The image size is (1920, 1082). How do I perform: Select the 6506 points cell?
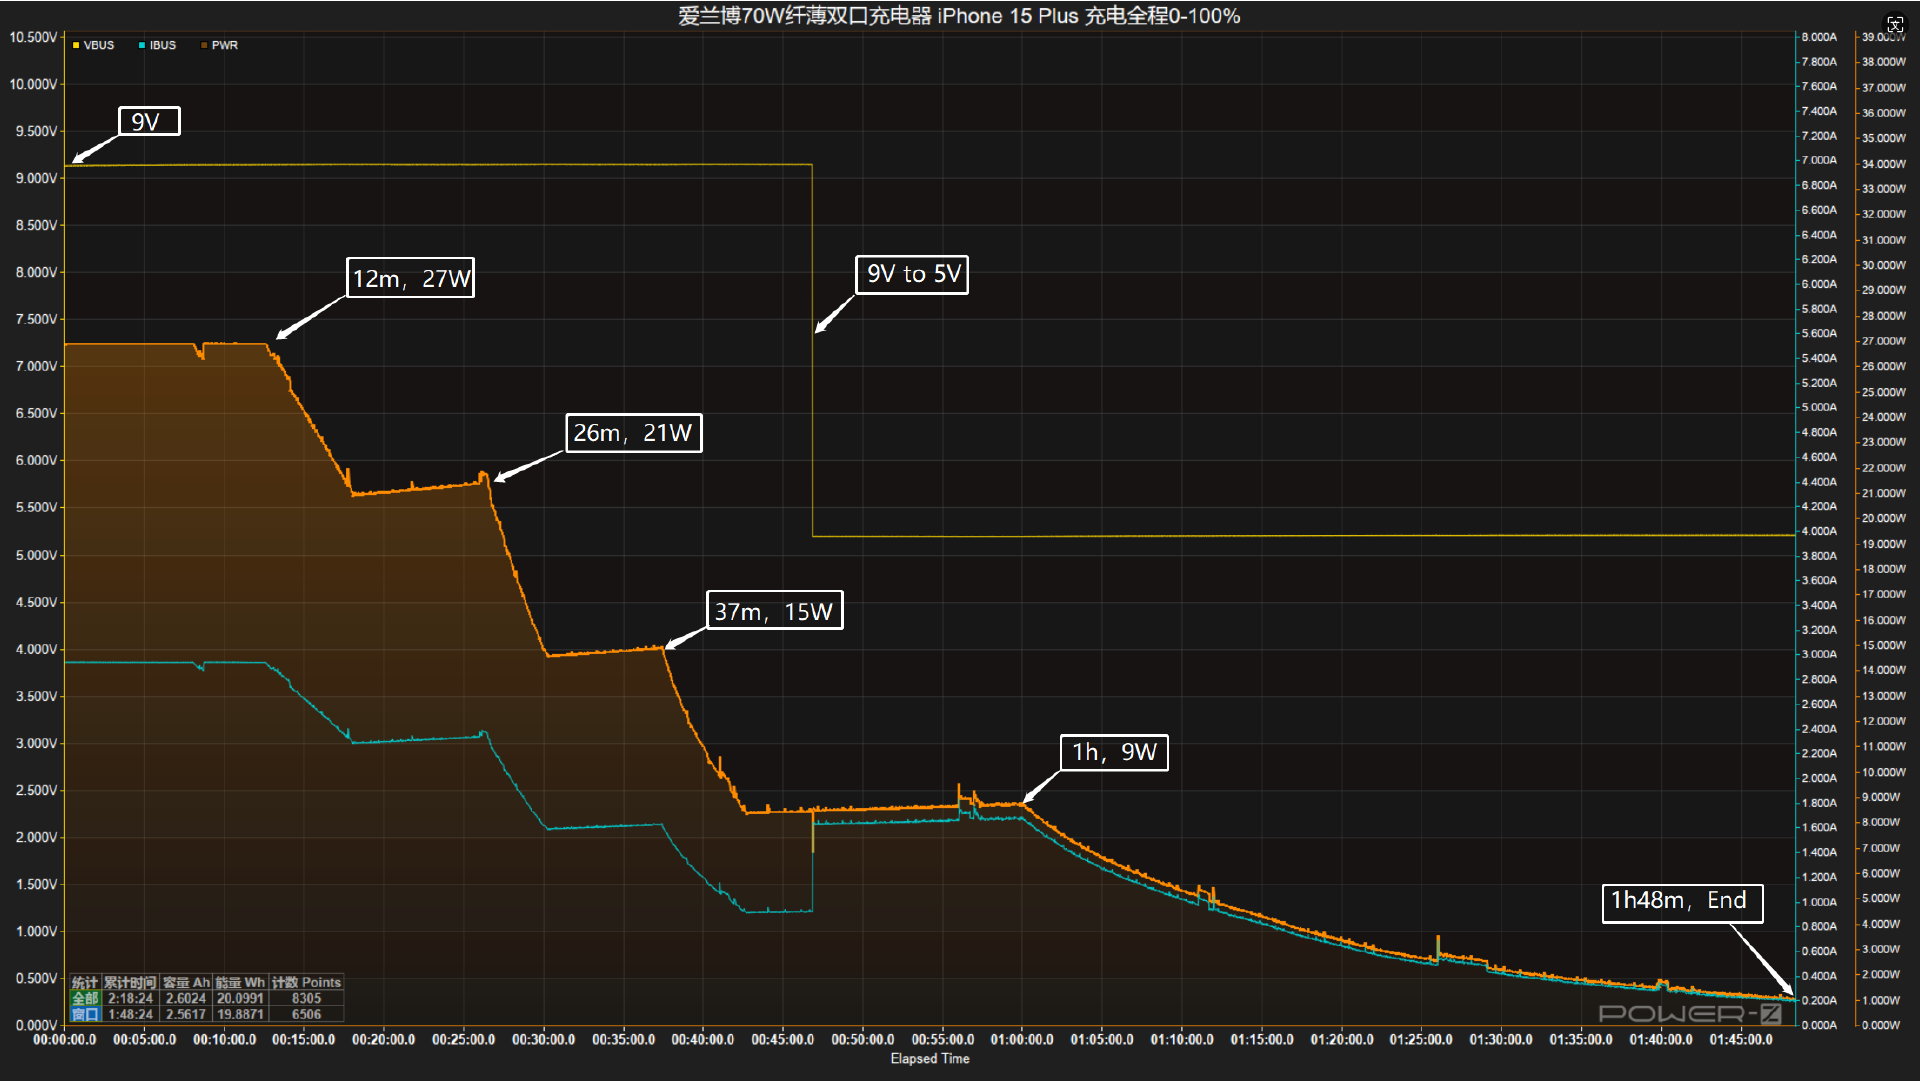(306, 1014)
